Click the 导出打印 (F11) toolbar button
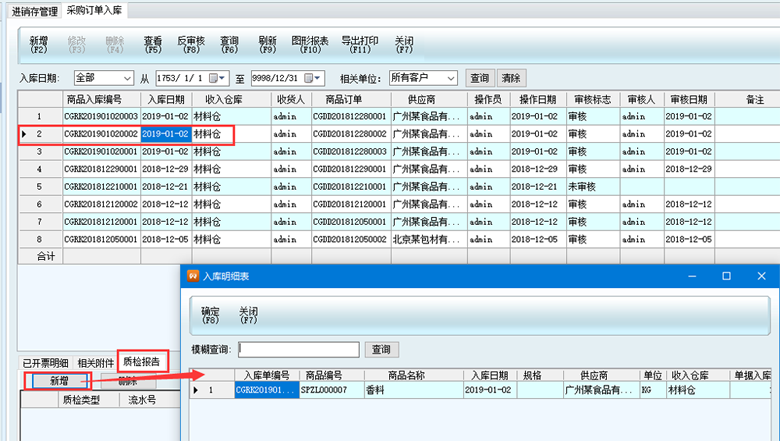Image resolution: width=780 pixels, height=441 pixels. click(x=361, y=45)
